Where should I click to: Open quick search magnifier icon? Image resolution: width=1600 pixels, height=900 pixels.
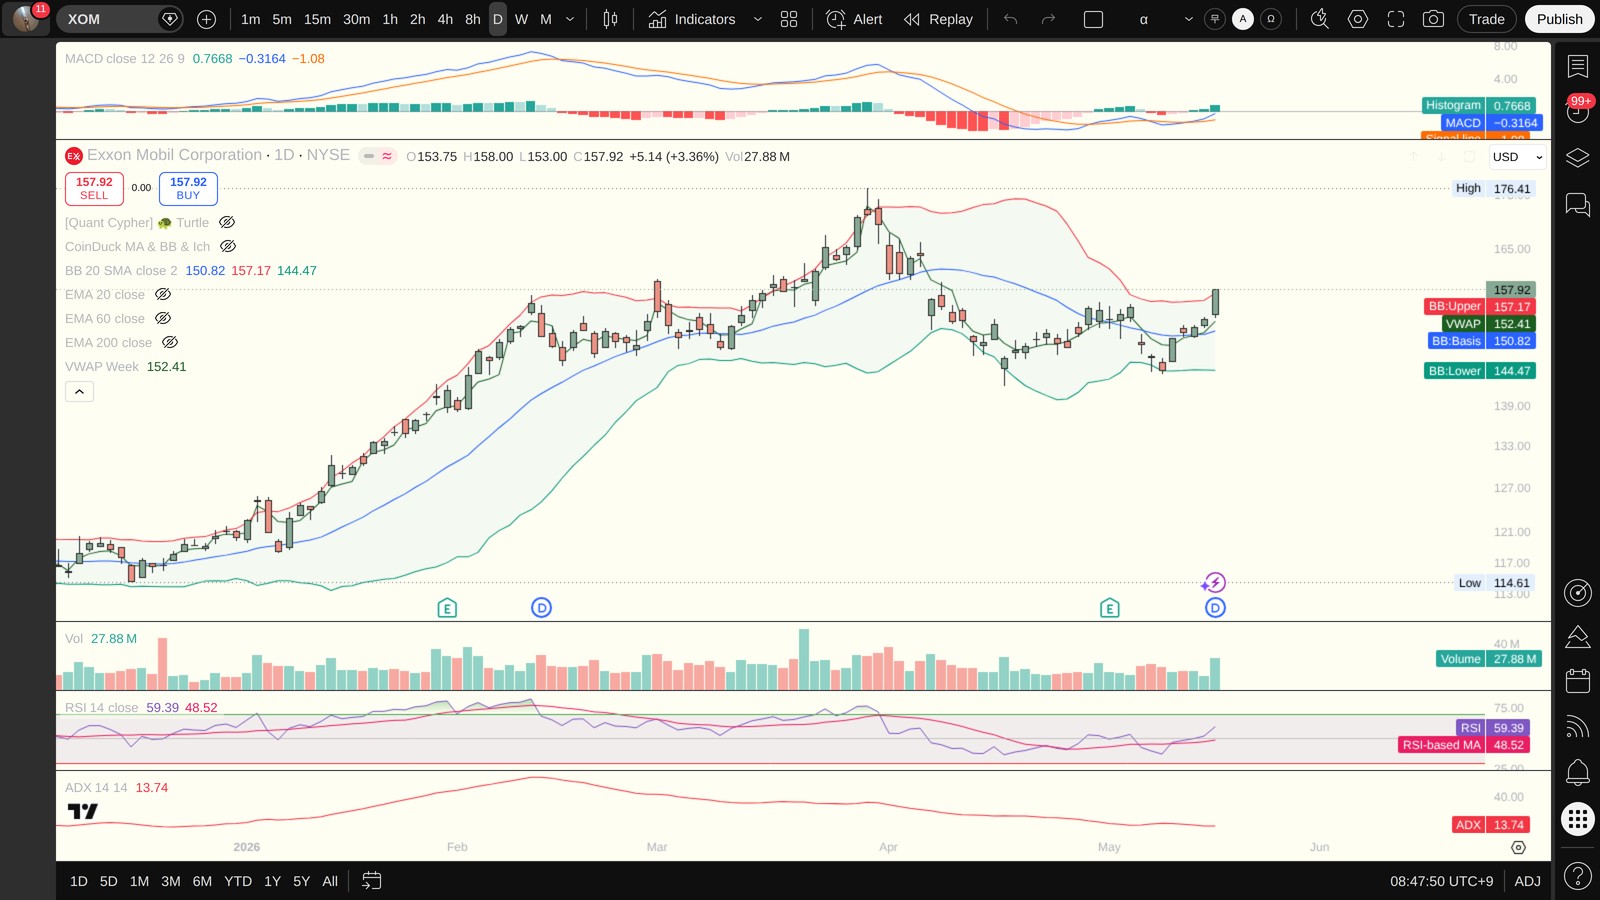1320,19
